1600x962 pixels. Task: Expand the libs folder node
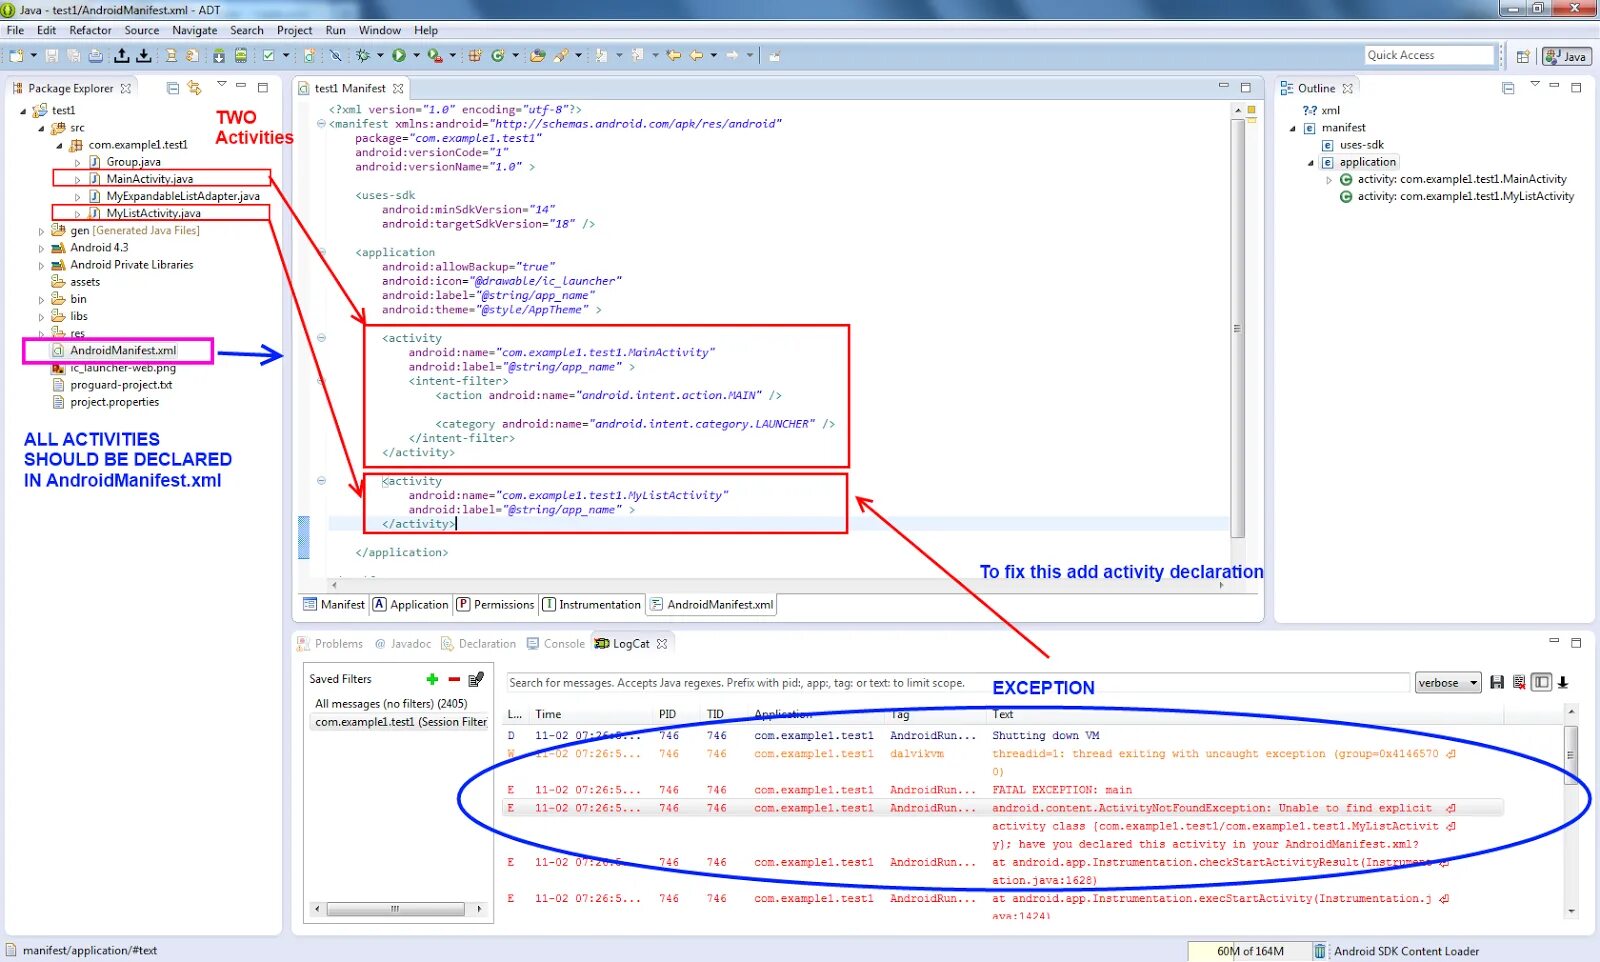tap(42, 316)
